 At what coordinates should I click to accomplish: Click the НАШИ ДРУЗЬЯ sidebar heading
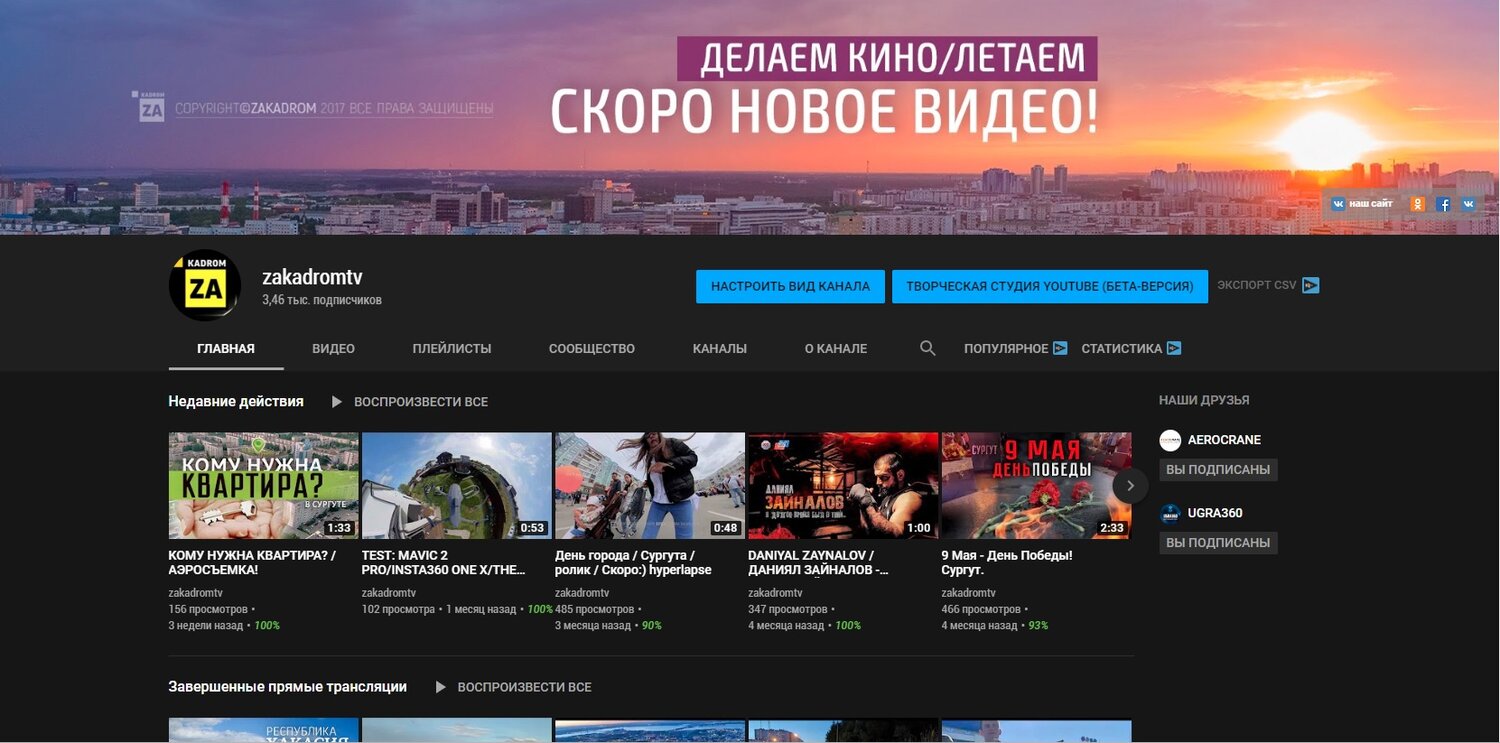coord(1204,400)
